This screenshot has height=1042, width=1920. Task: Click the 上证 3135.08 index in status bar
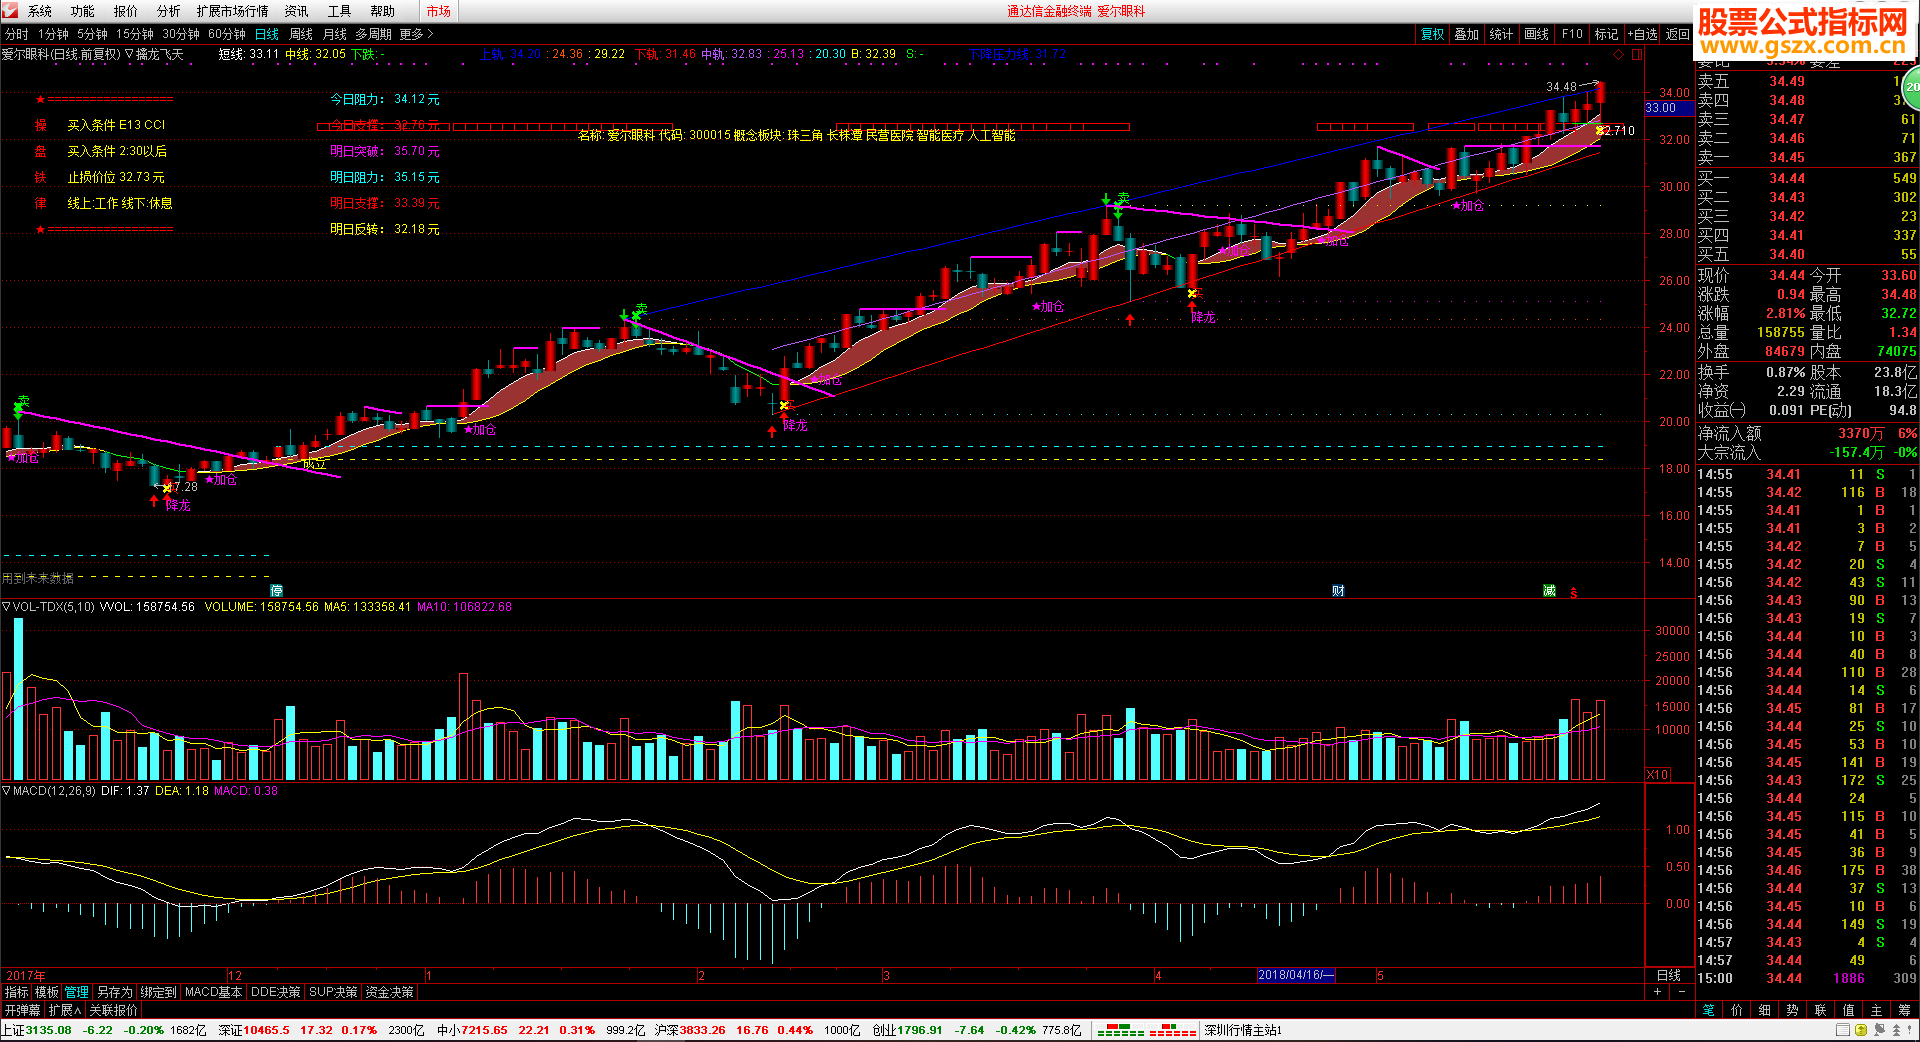point(37,1030)
